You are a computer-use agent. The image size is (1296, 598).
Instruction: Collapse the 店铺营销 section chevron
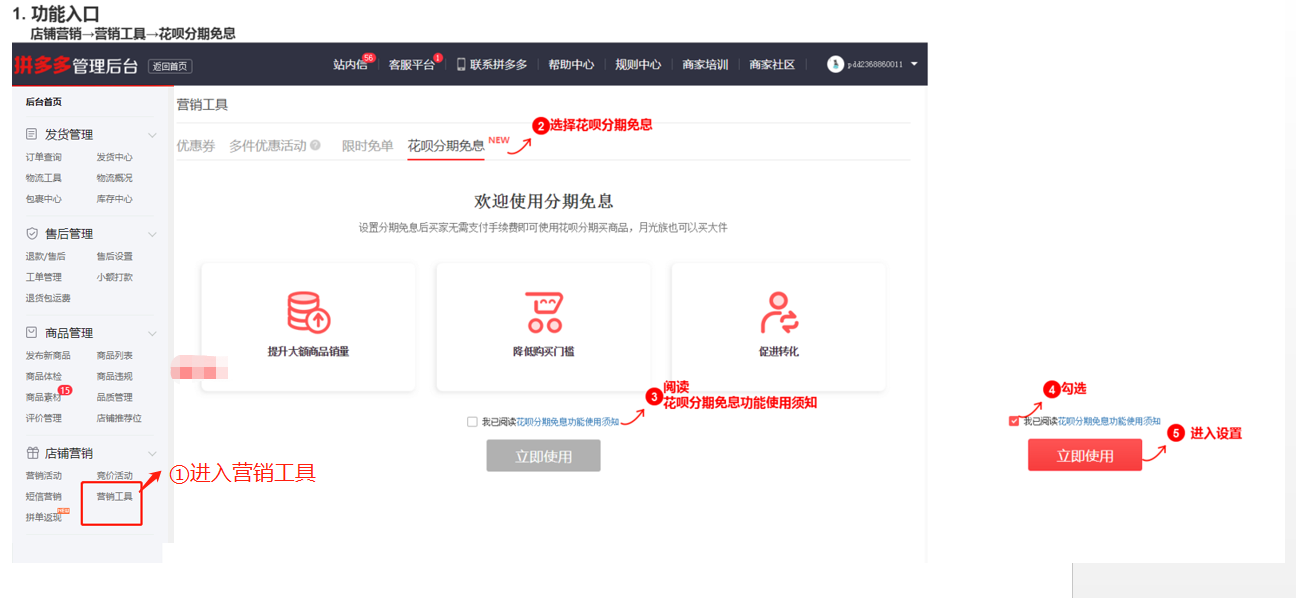pyautogui.click(x=152, y=453)
